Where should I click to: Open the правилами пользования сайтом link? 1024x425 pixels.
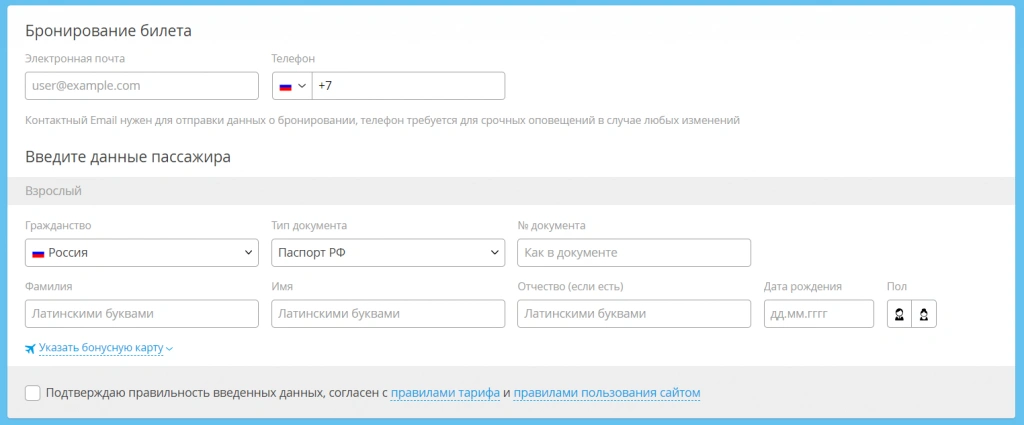[x=607, y=393]
